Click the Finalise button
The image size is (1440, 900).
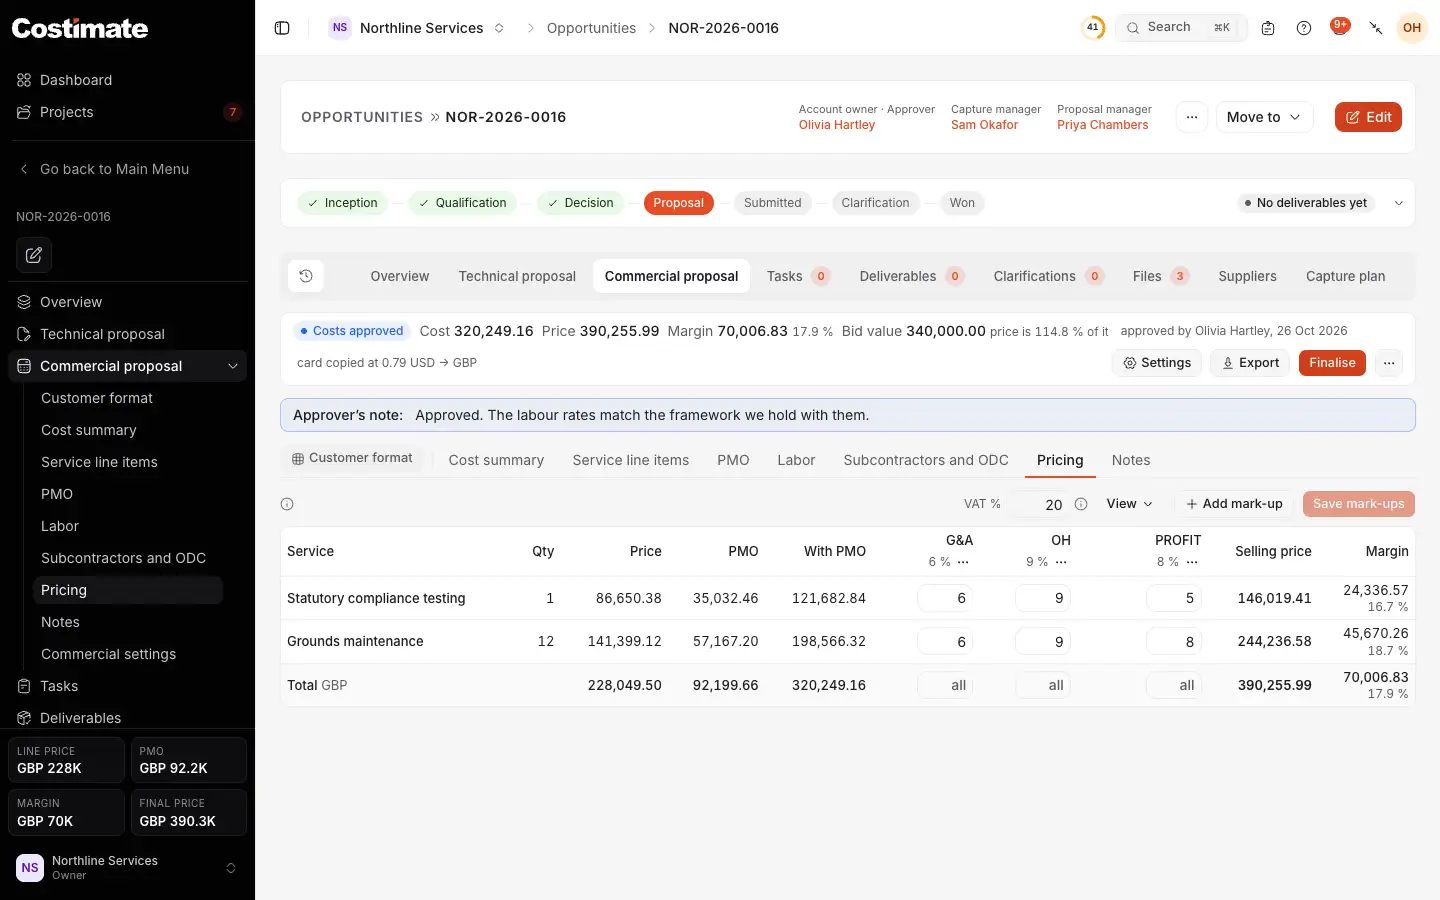coord(1332,363)
